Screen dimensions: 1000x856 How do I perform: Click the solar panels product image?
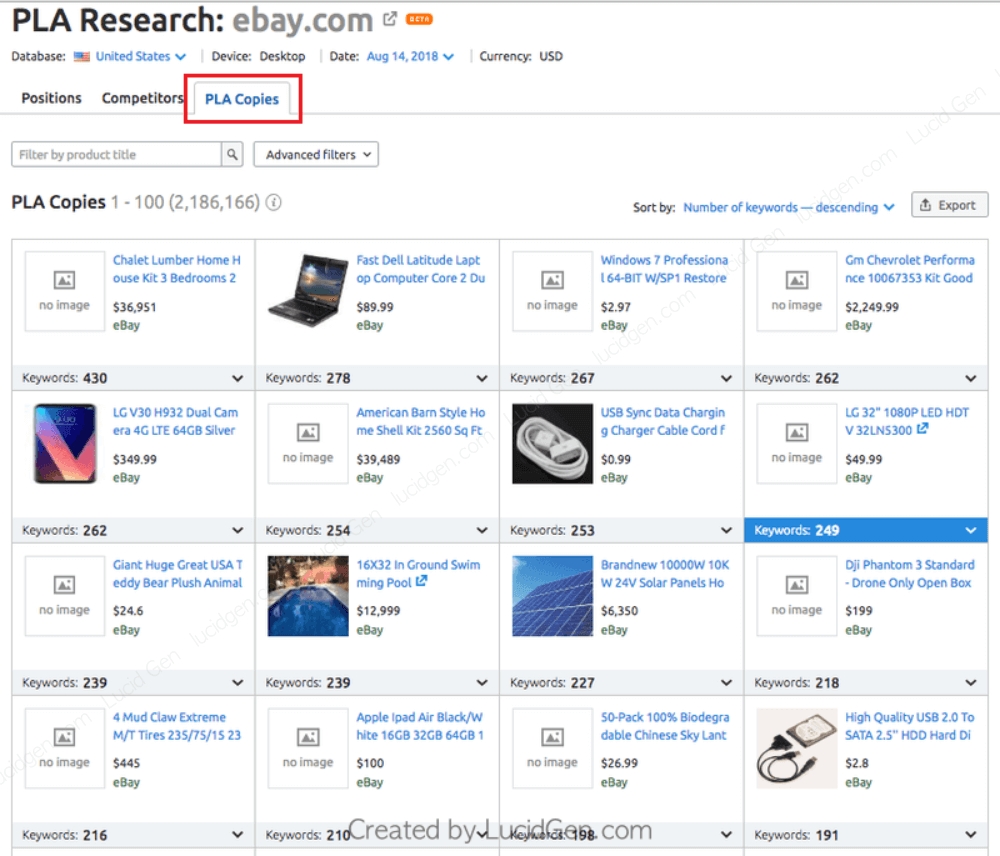coord(552,596)
